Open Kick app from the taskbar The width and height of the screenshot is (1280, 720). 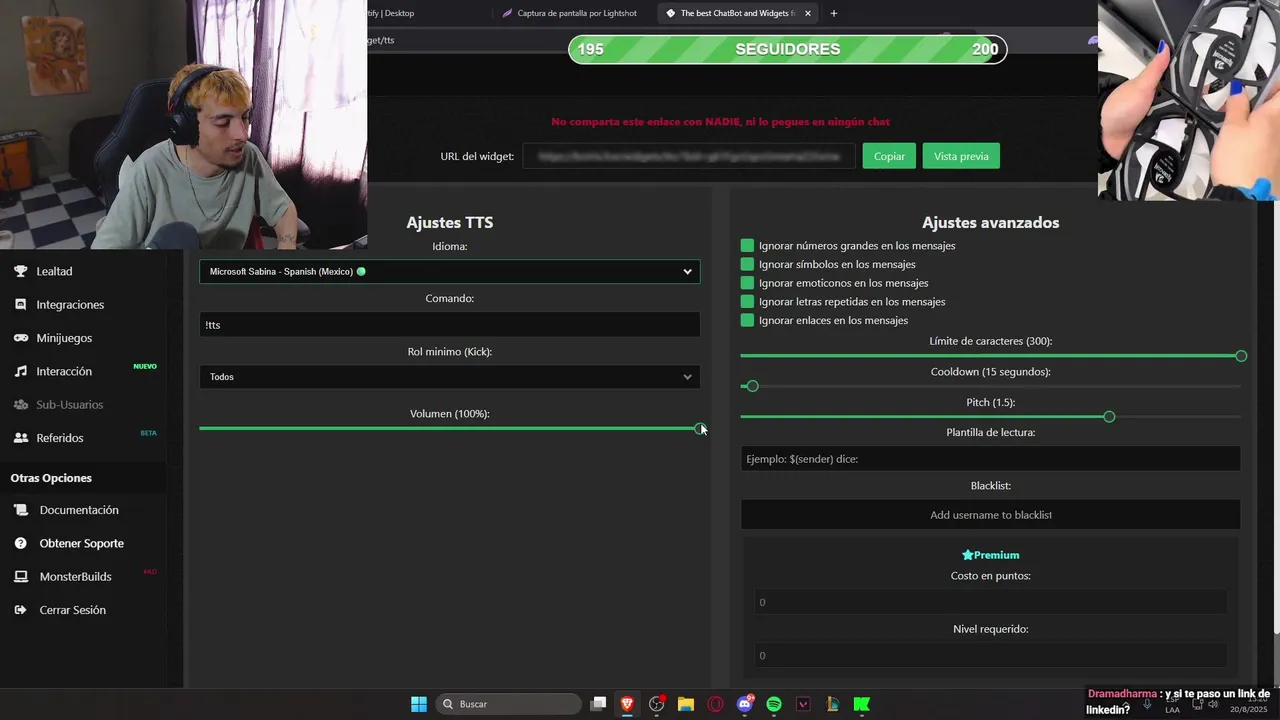pyautogui.click(x=862, y=704)
